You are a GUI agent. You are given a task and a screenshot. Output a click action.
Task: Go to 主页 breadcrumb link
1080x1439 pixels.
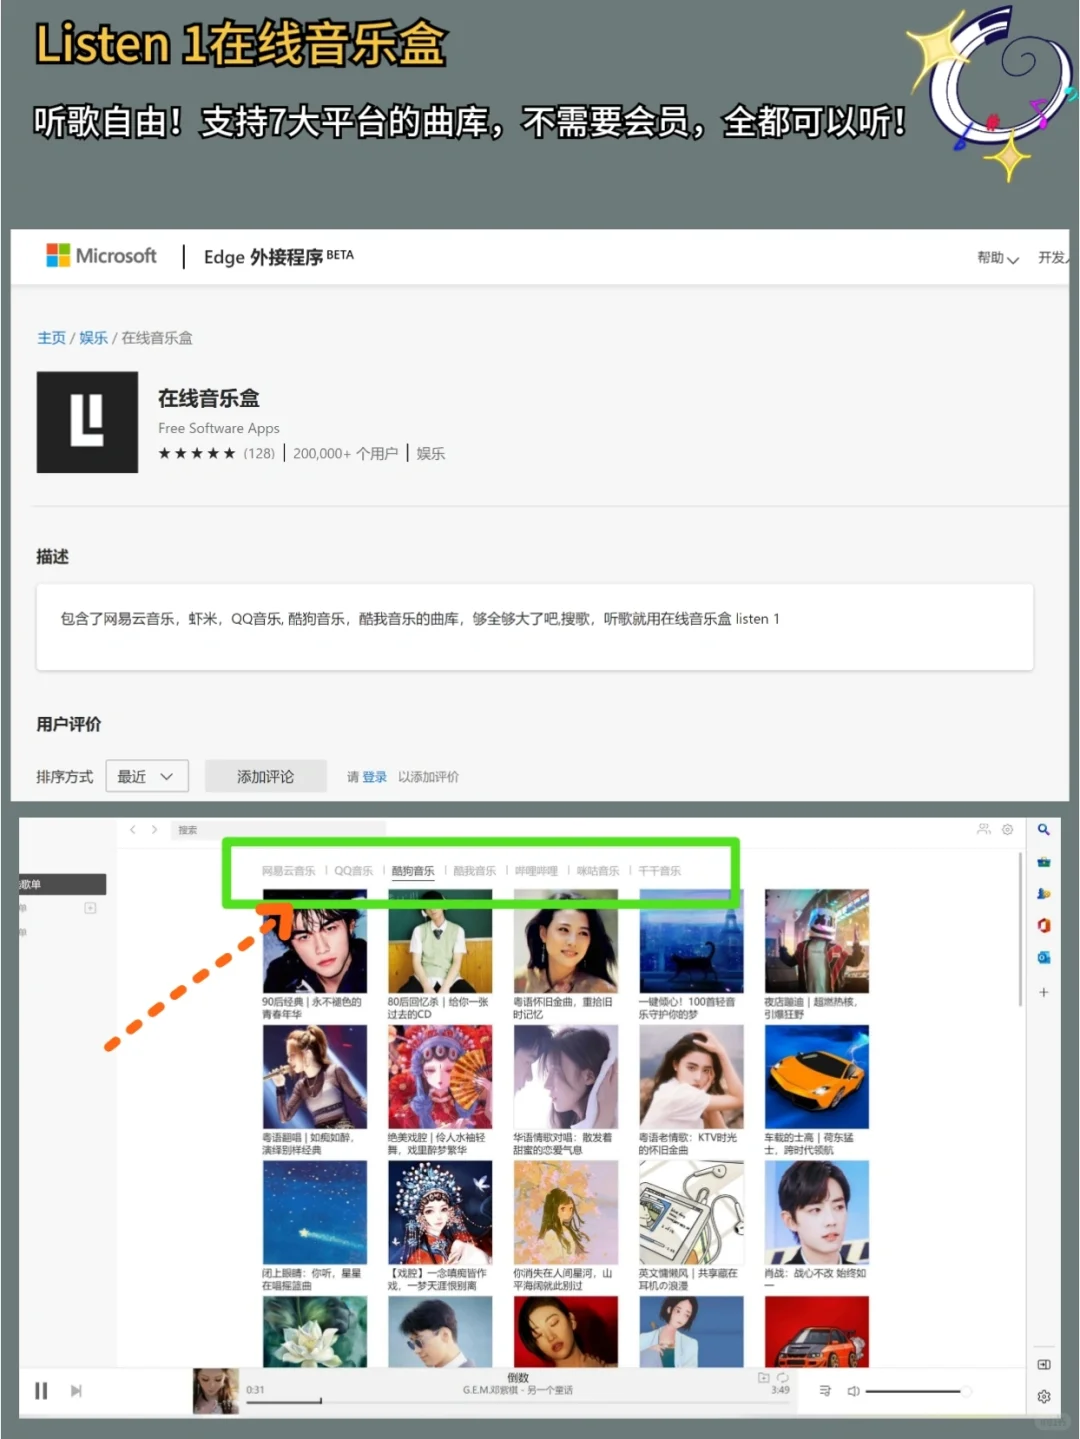(51, 338)
